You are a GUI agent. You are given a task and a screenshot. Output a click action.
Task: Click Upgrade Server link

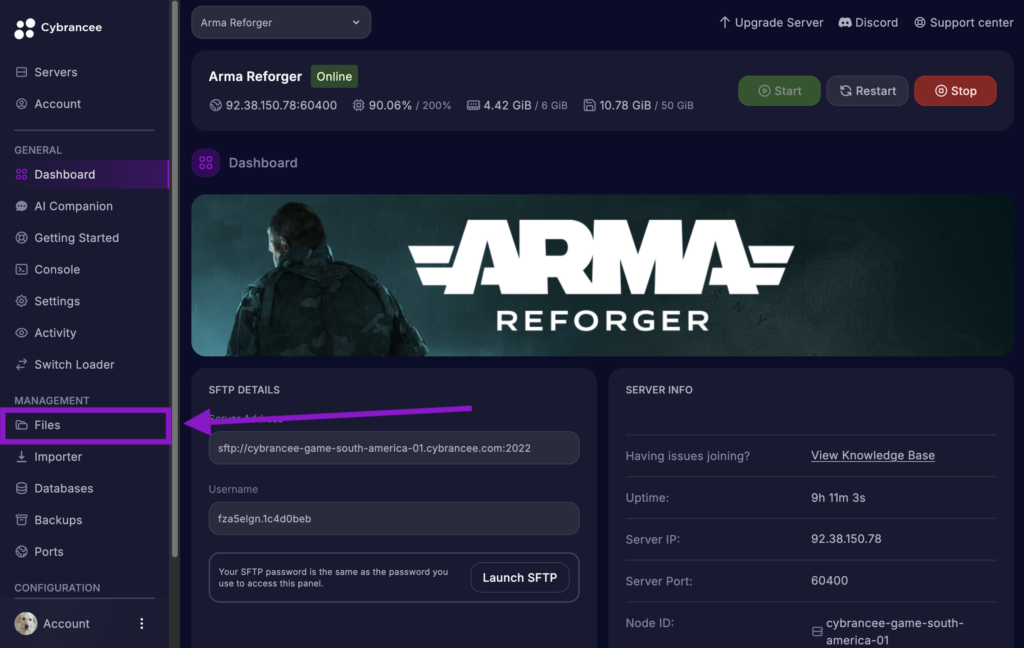pos(771,23)
